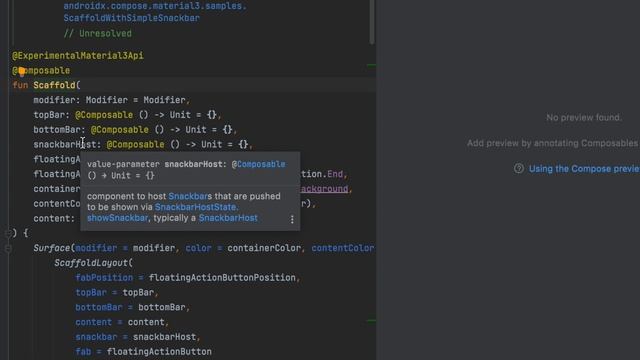The width and height of the screenshot is (640, 360).
Task: Follow the showSnackbar link in the popup
Action: pyautogui.click(x=118, y=218)
